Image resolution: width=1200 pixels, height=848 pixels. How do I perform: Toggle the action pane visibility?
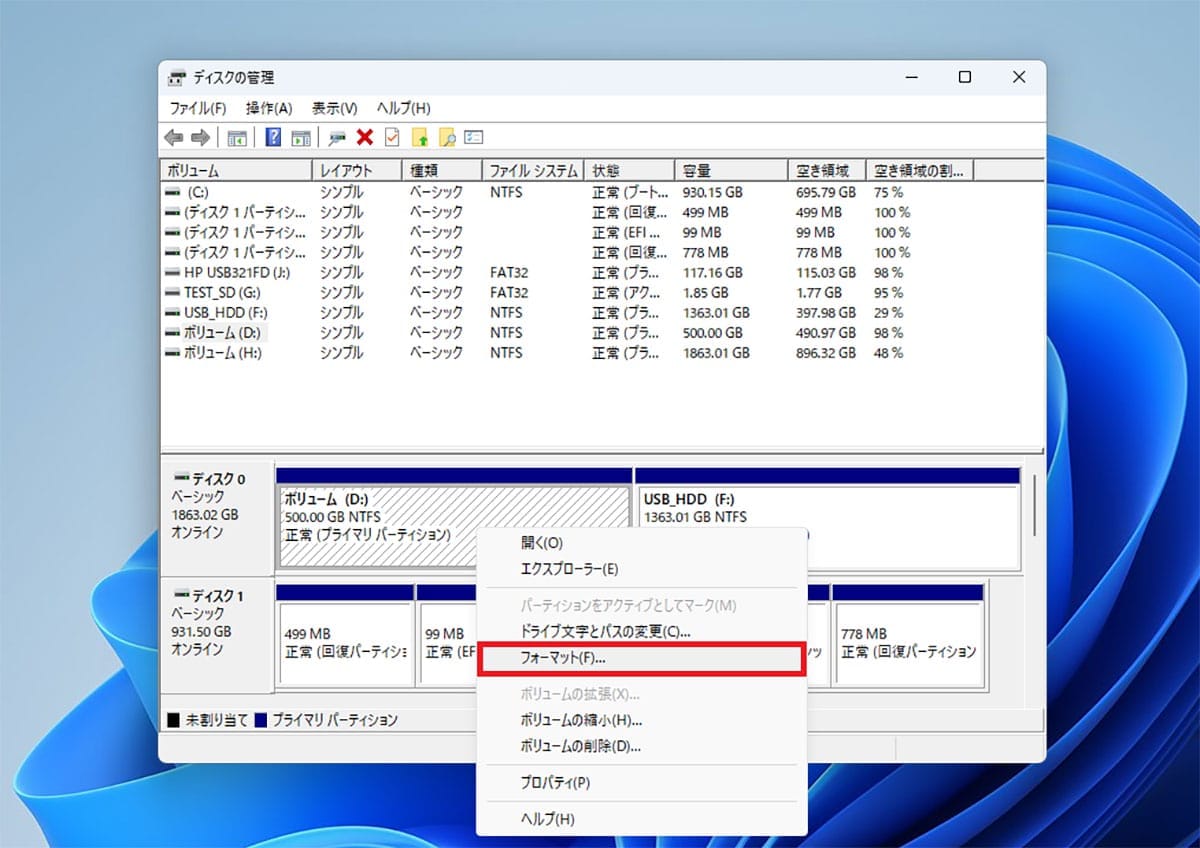[301, 137]
